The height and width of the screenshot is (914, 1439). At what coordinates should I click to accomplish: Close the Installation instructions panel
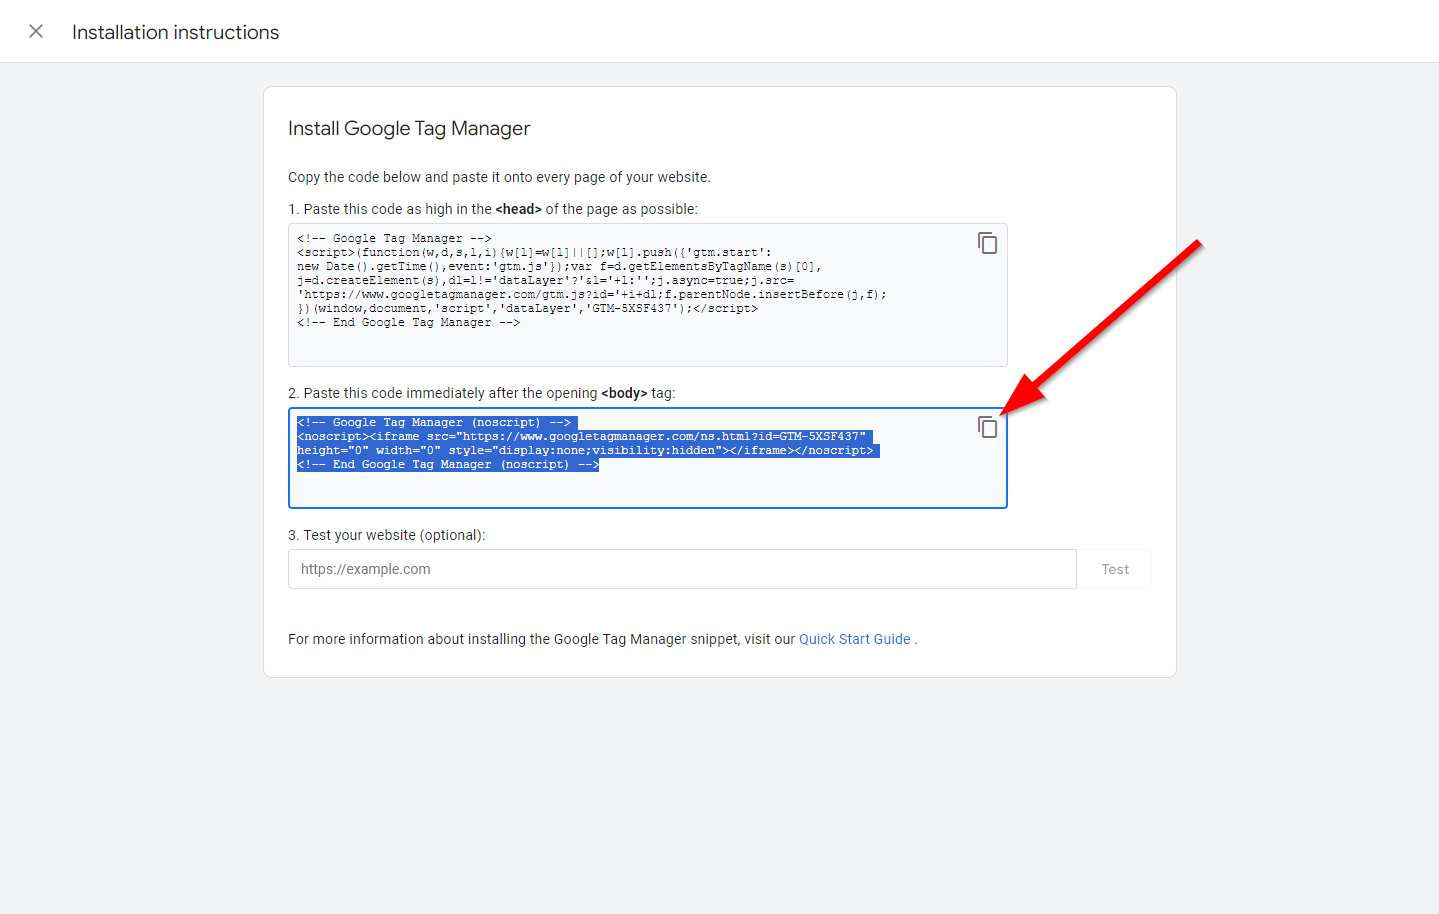(36, 31)
